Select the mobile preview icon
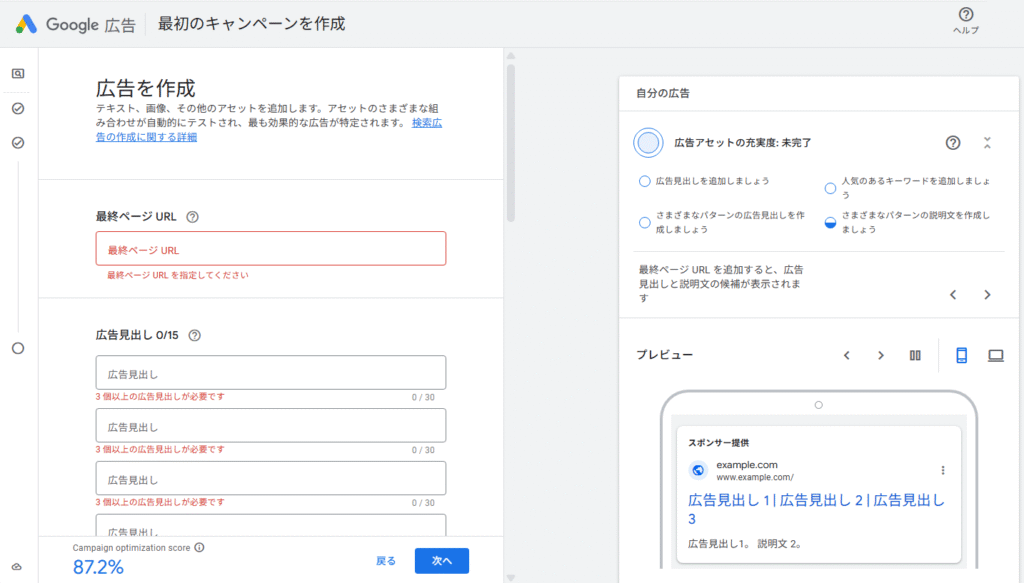This screenshot has width=1024, height=583. click(x=961, y=354)
